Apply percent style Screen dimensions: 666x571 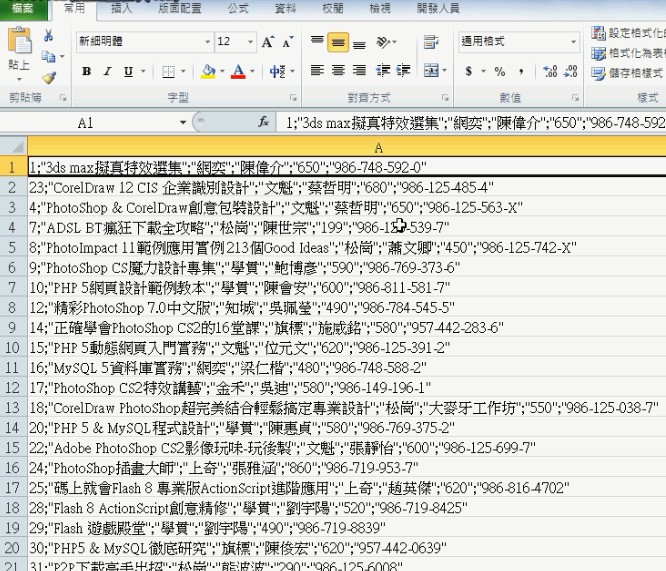coord(500,71)
